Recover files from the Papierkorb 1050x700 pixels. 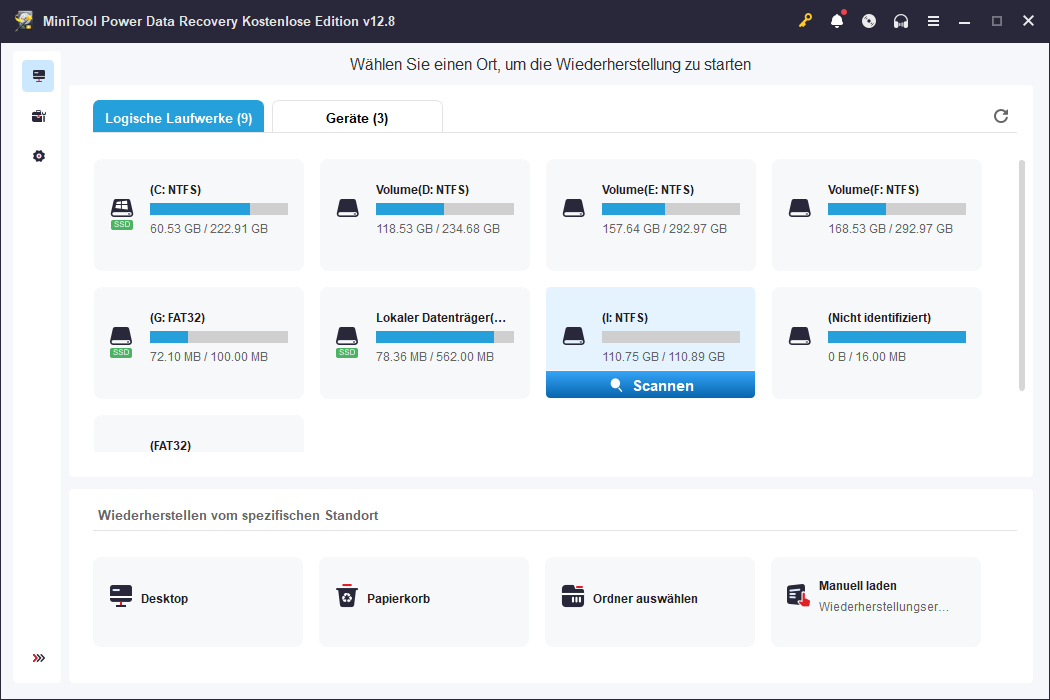(423, 601)
